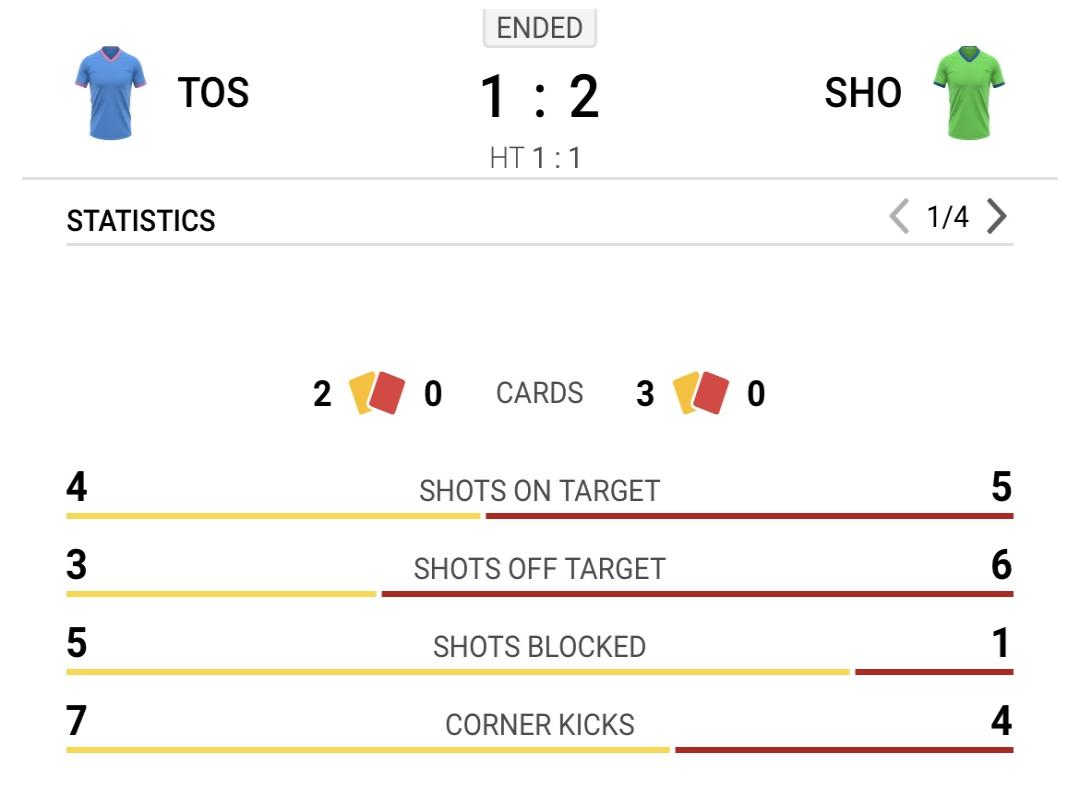Go to previous statistics page chevron
The image size is (1080, 787).
899,217
